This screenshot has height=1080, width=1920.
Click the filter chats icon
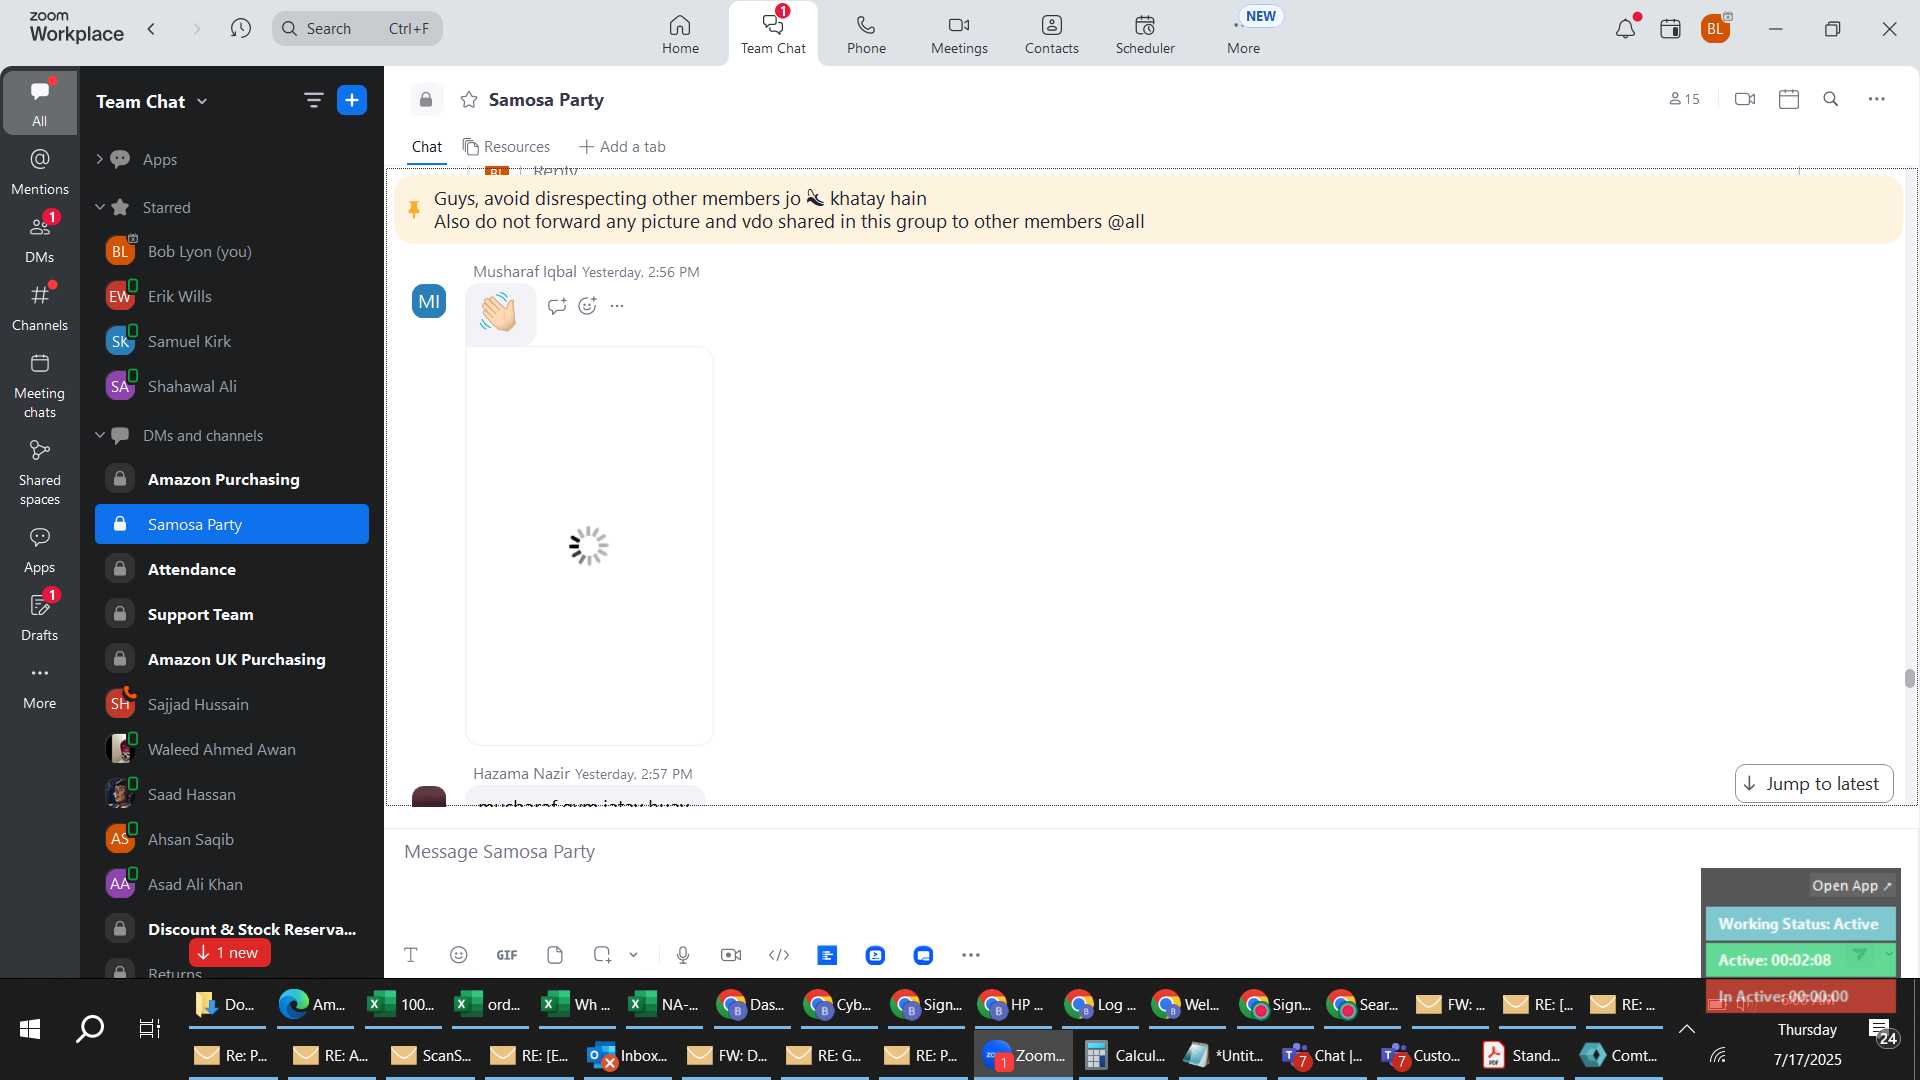313,100
